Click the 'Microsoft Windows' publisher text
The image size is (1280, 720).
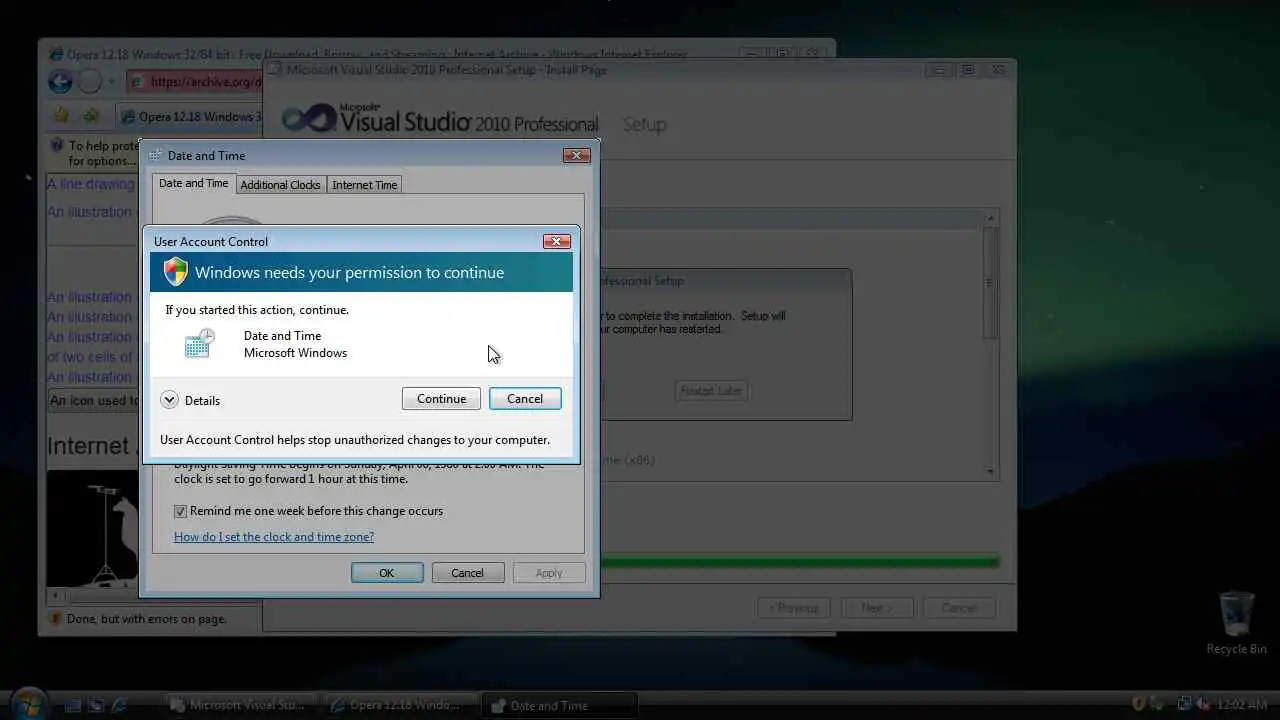click(x=295, y=353)
